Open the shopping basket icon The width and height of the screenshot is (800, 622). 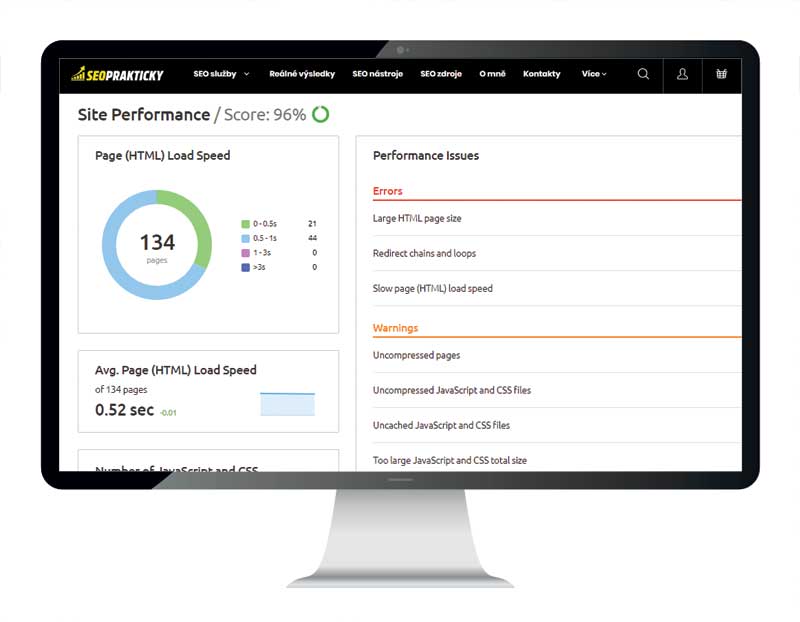[x=721, y=74]
